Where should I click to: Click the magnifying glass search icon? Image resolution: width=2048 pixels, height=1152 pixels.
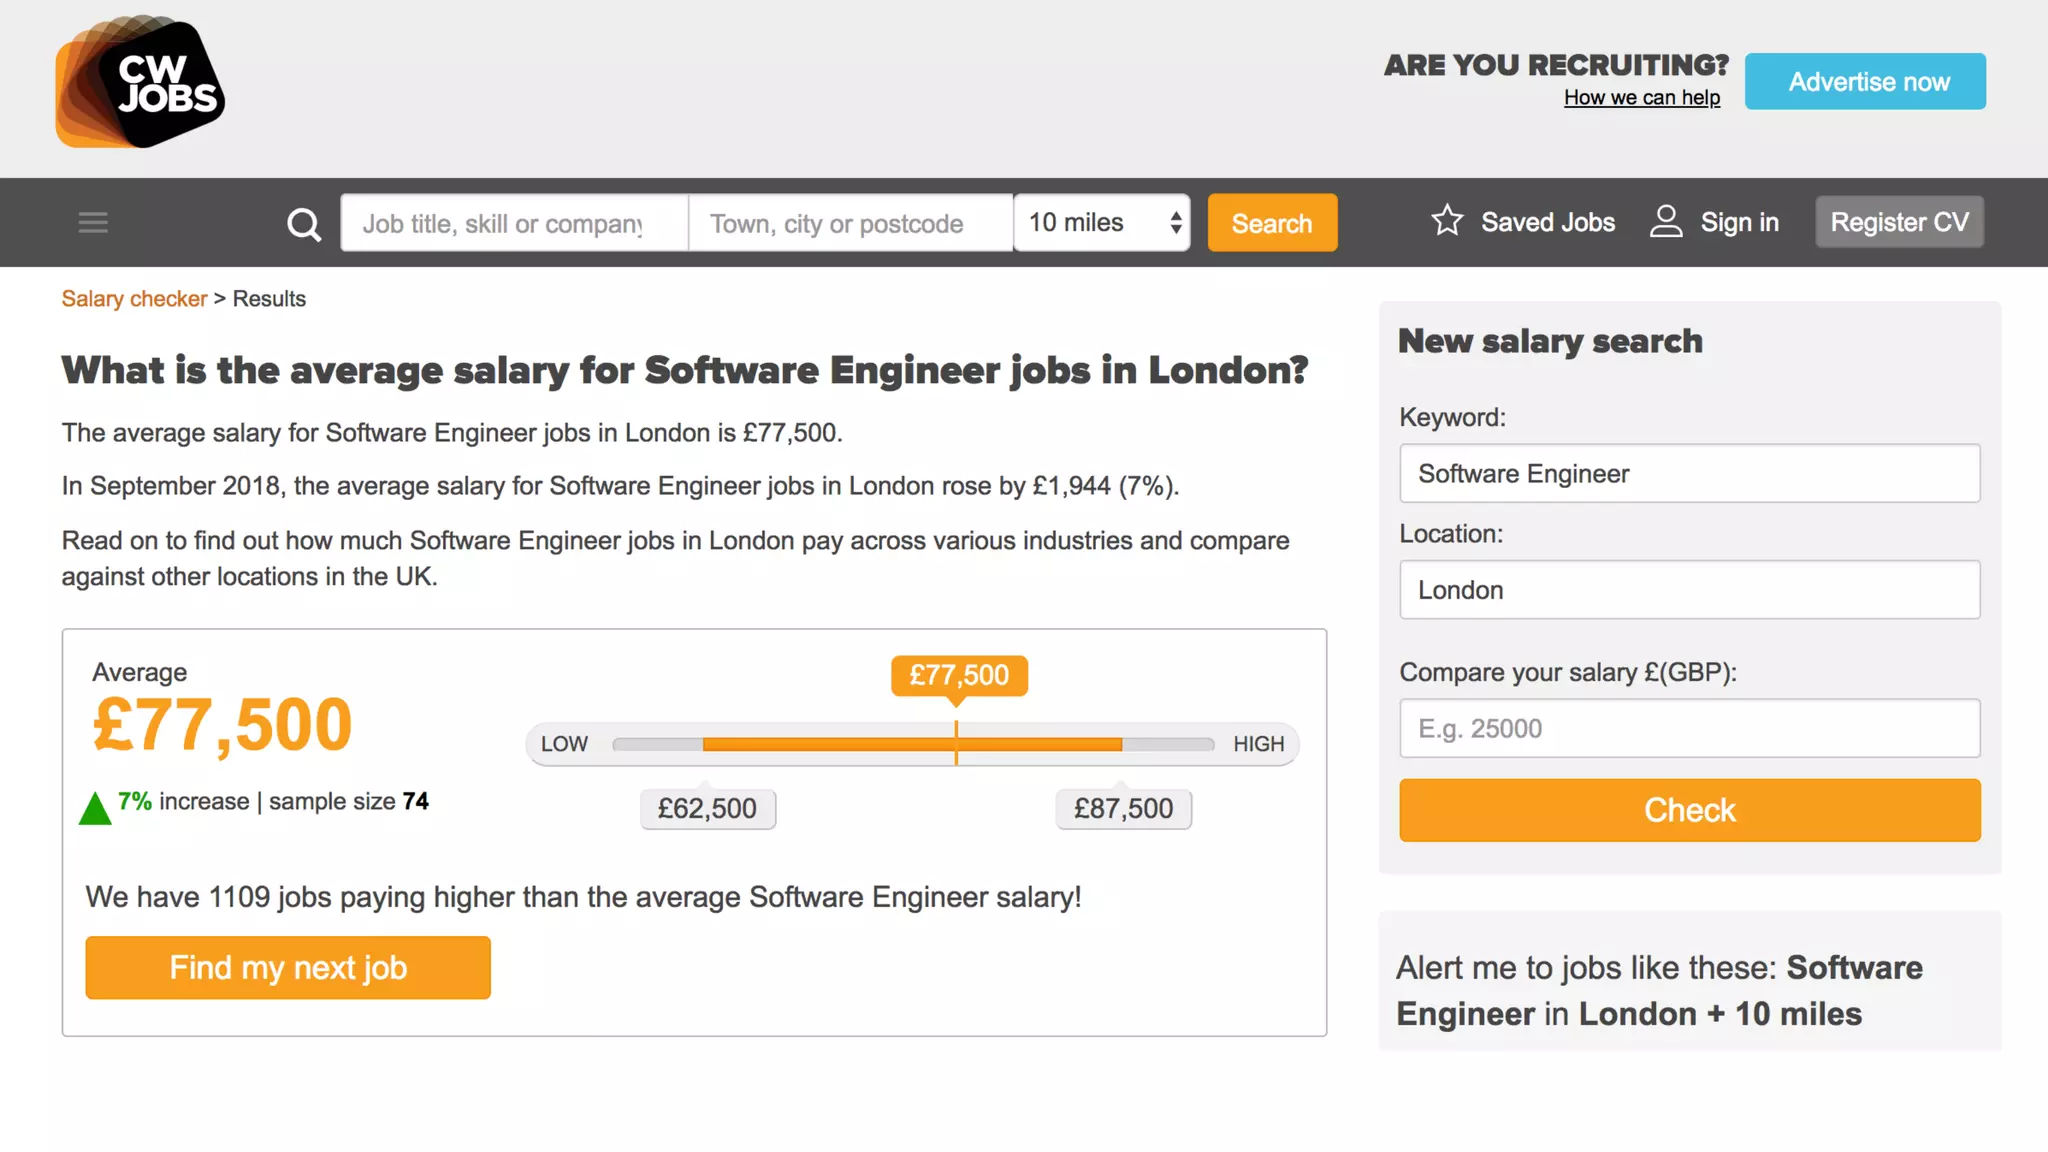click(x=304, y=223)
